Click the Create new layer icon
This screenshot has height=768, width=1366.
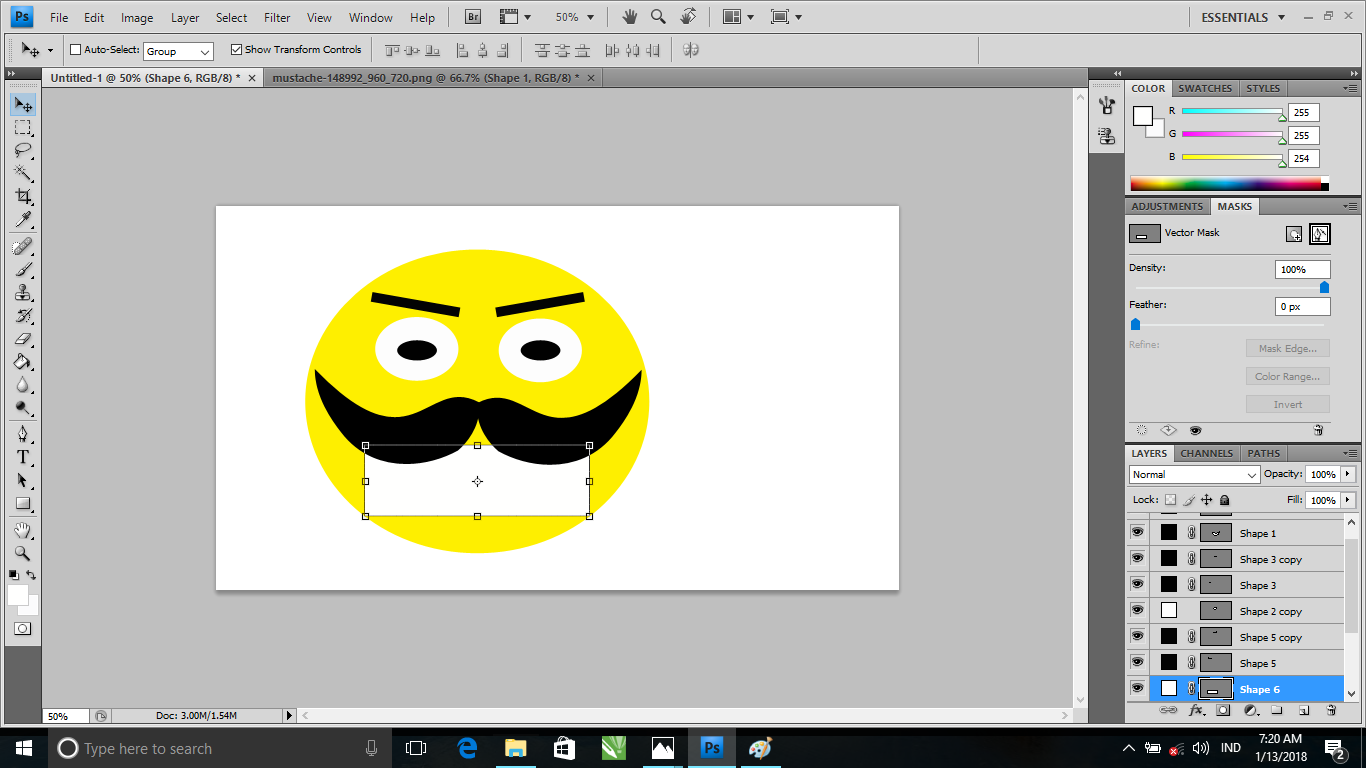pyautogui.click(x=1304, y=709)
